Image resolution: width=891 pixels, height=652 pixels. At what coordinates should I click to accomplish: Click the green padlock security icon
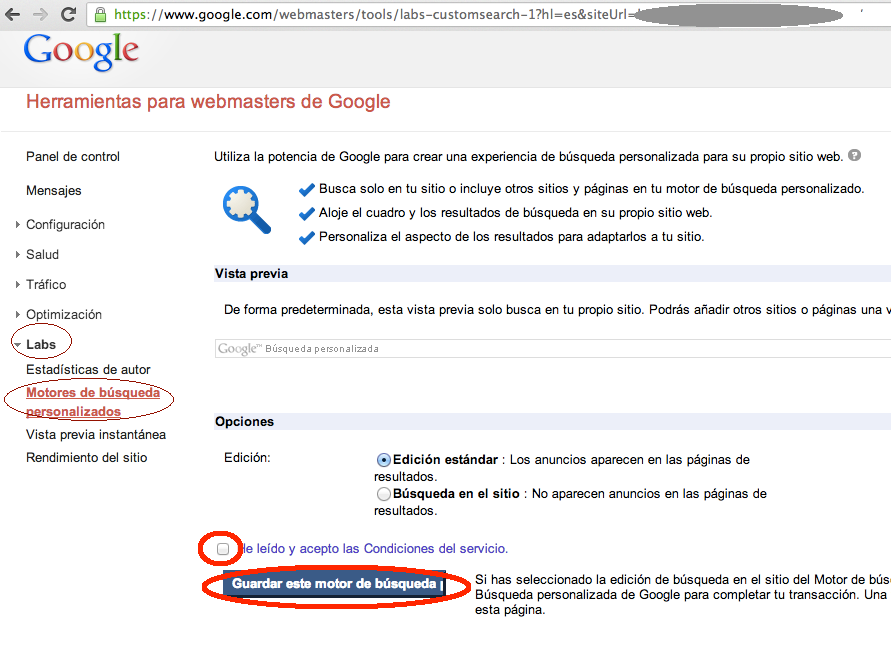(x=100, y=15)
